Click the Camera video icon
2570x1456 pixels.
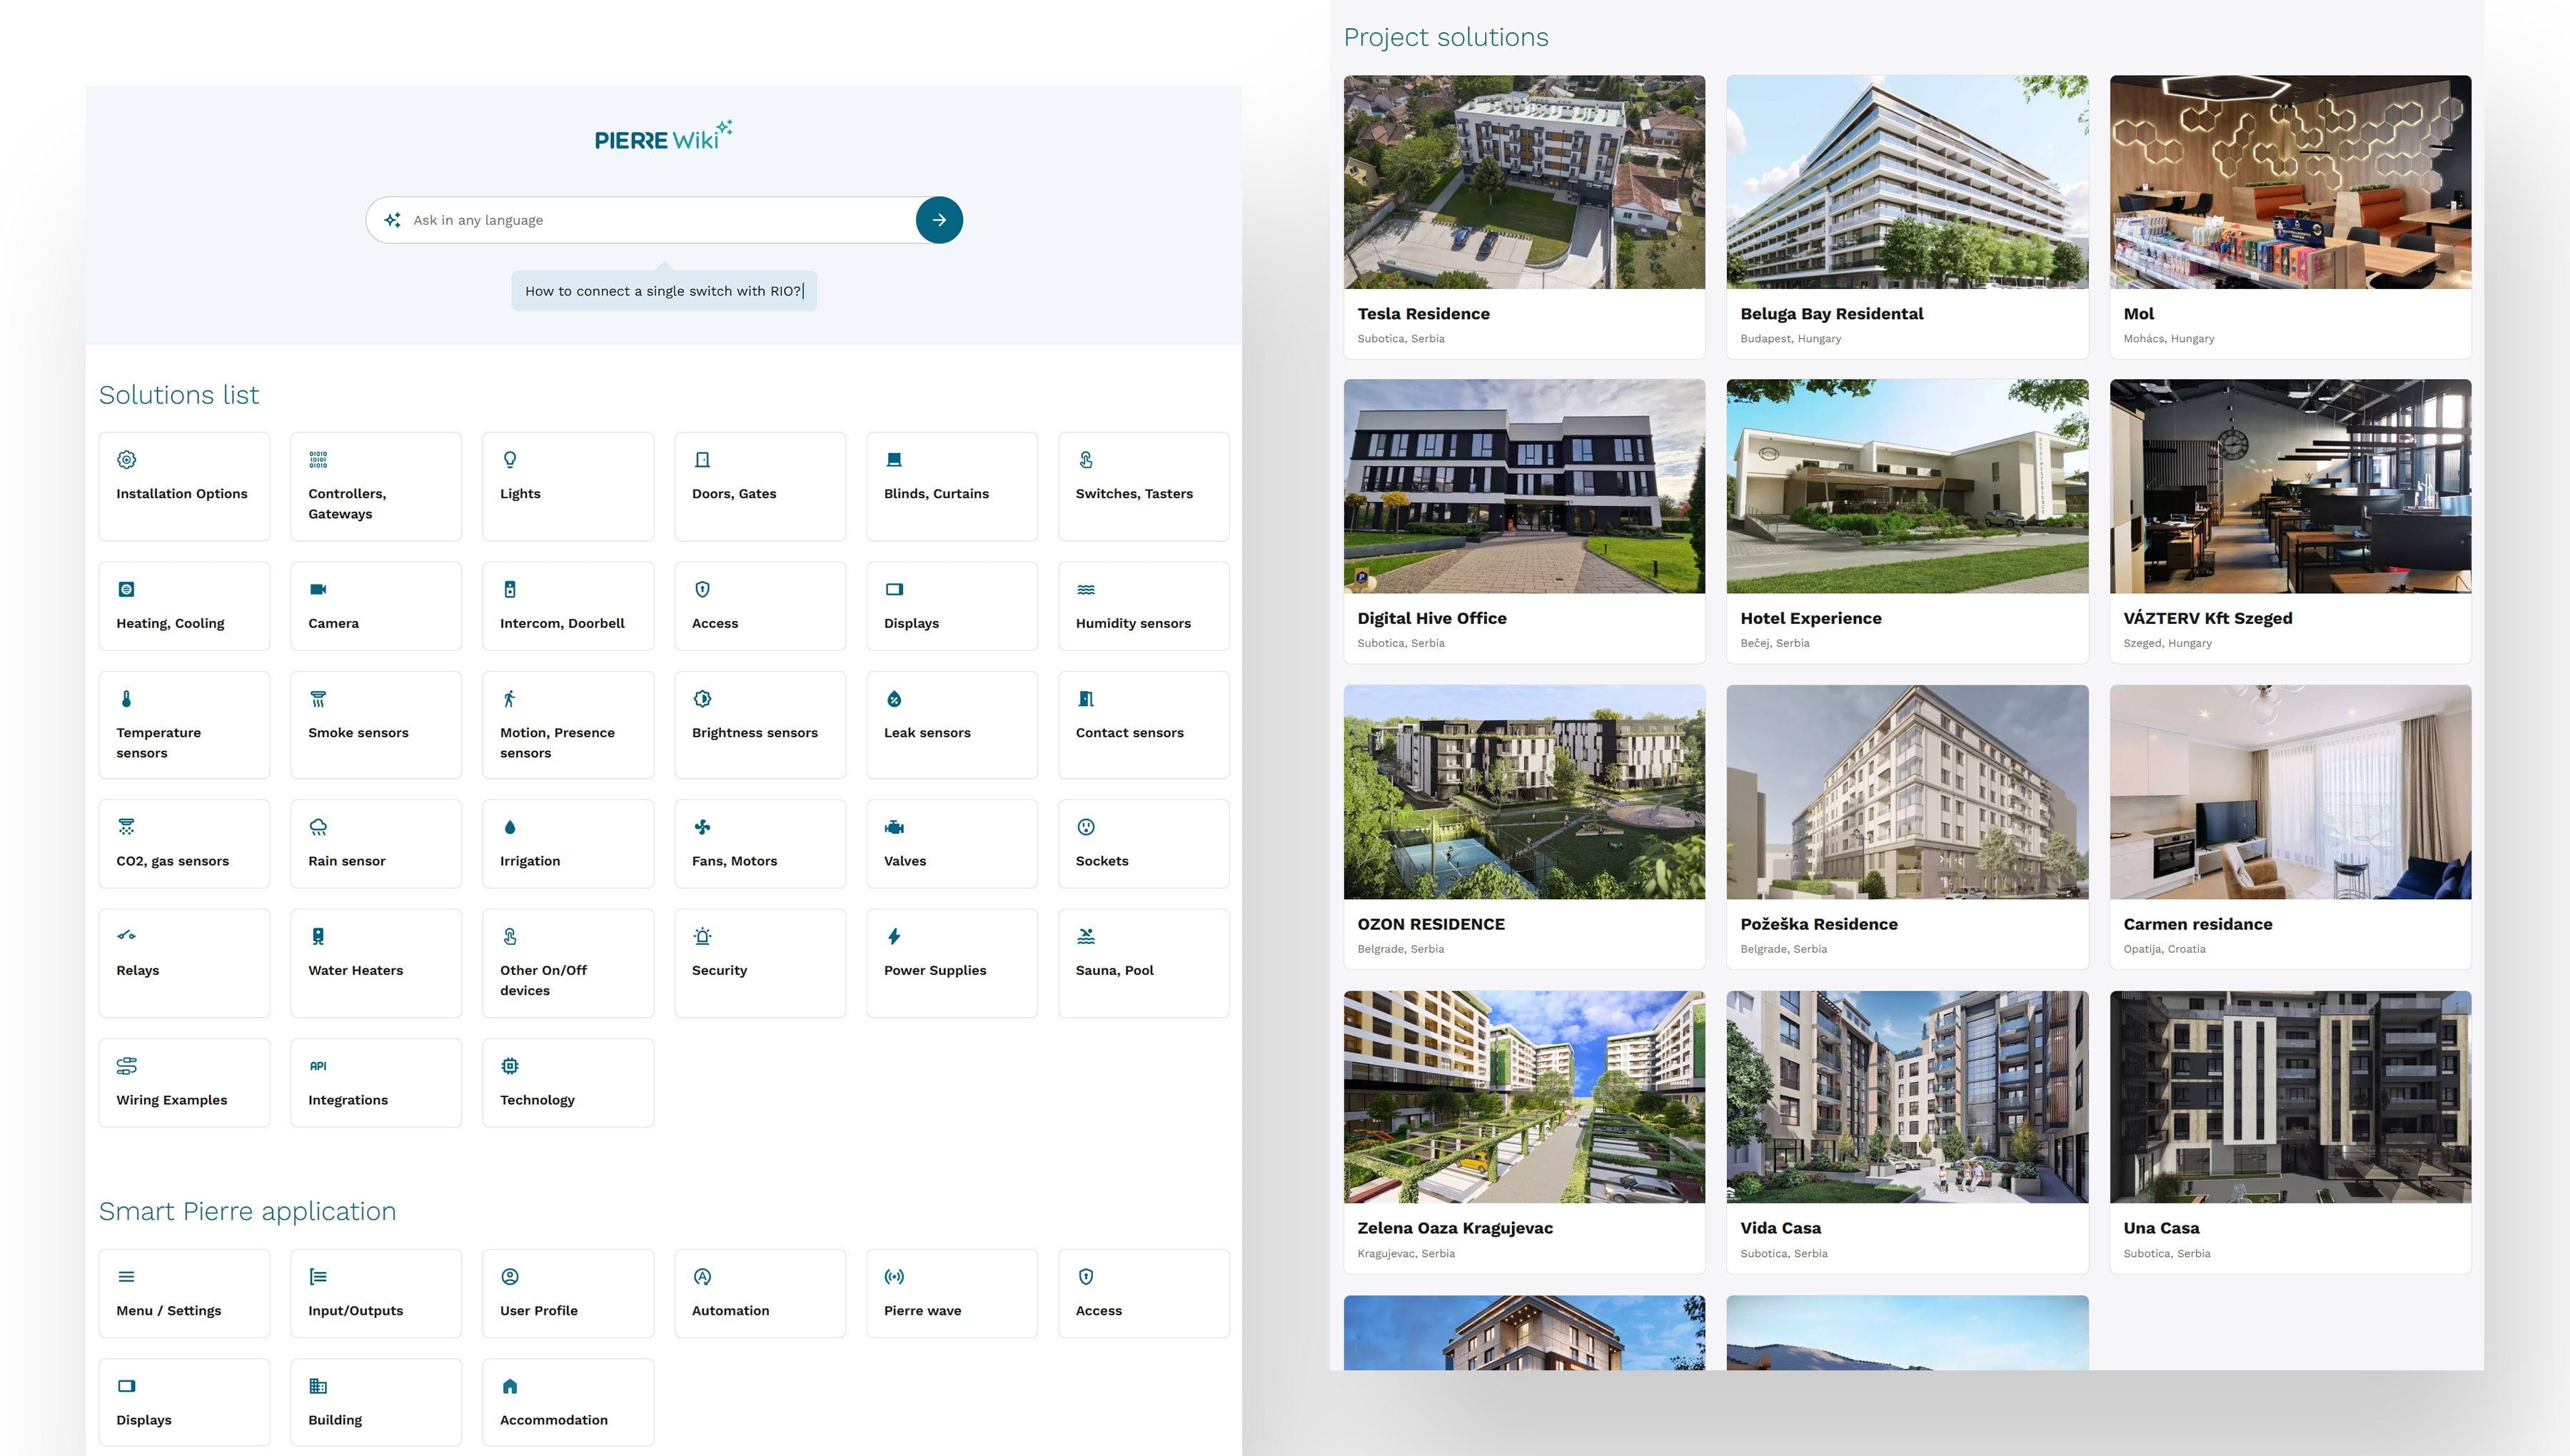[318, 590]
